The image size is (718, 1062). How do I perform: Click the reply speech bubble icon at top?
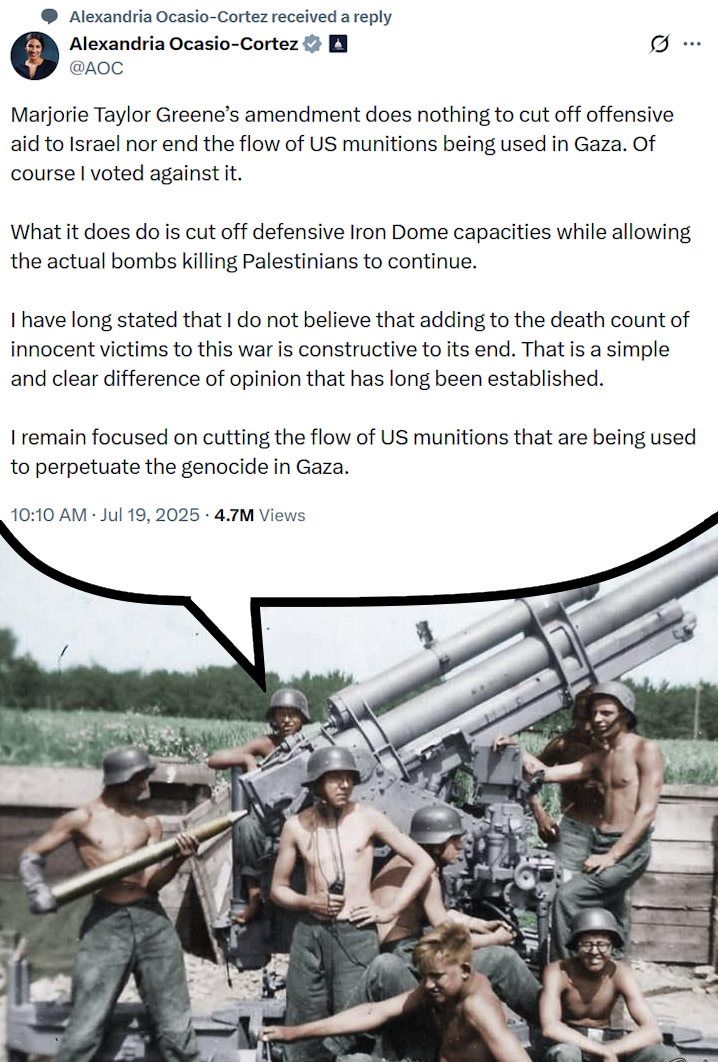point(49,17)
